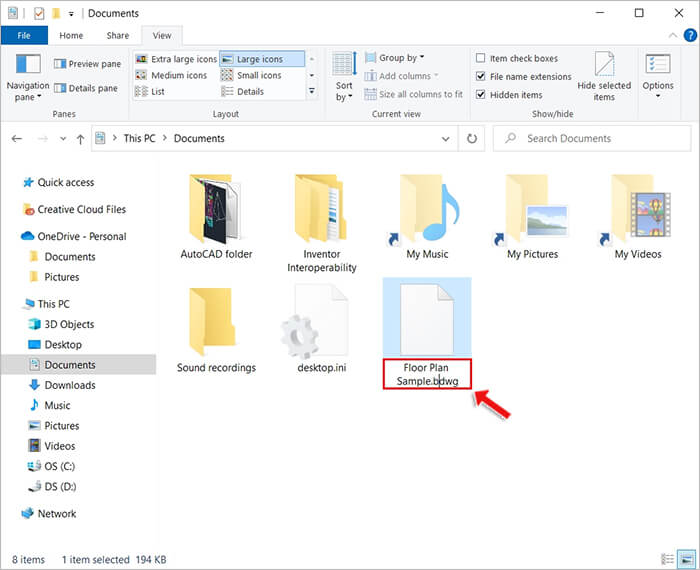This screenshot has height=570, width=700.
Task: Toggle File name extensions checkbox
Action: click(482, 77)
